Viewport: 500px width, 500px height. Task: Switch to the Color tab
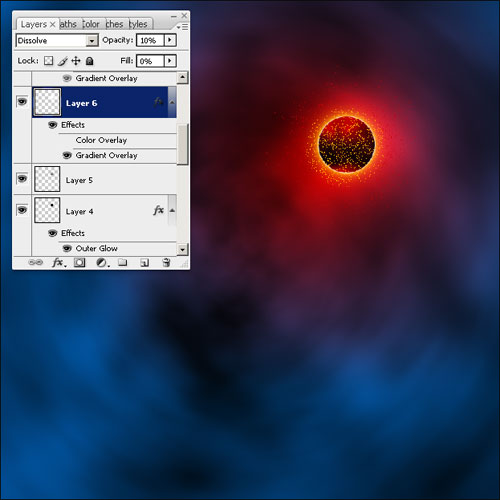91,24
